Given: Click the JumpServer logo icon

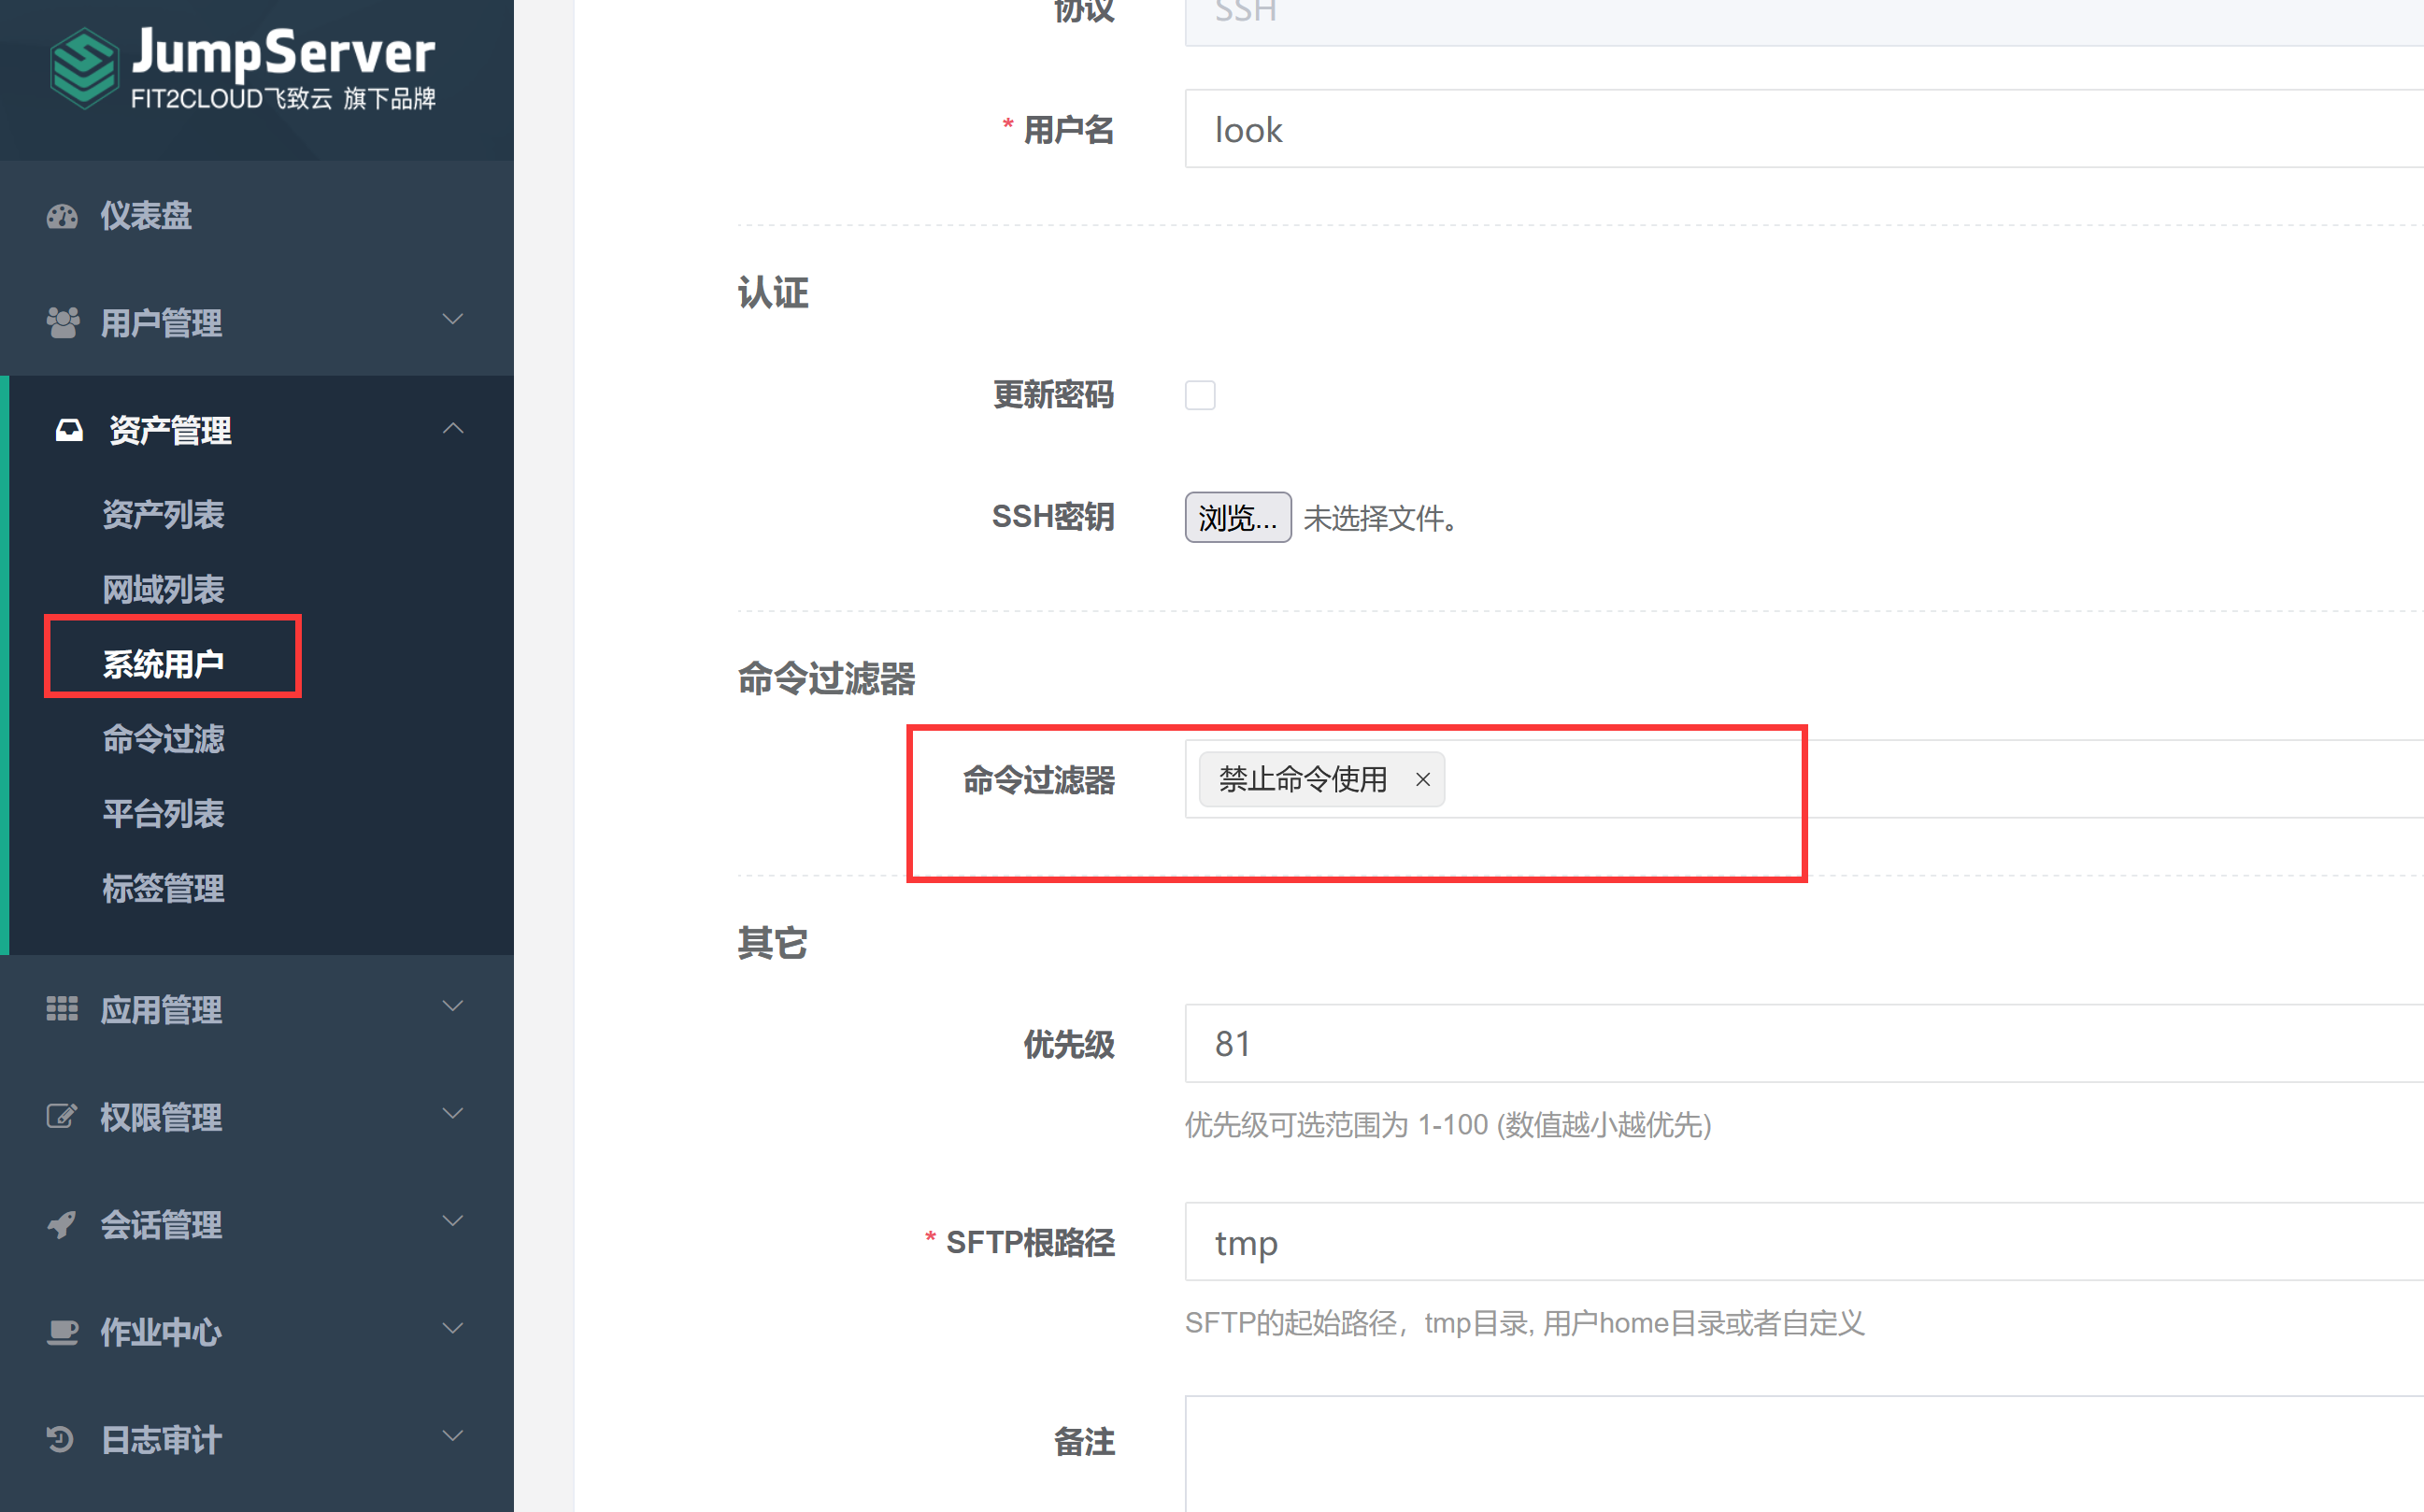Looking at the screenshot, I should point(83,68).
